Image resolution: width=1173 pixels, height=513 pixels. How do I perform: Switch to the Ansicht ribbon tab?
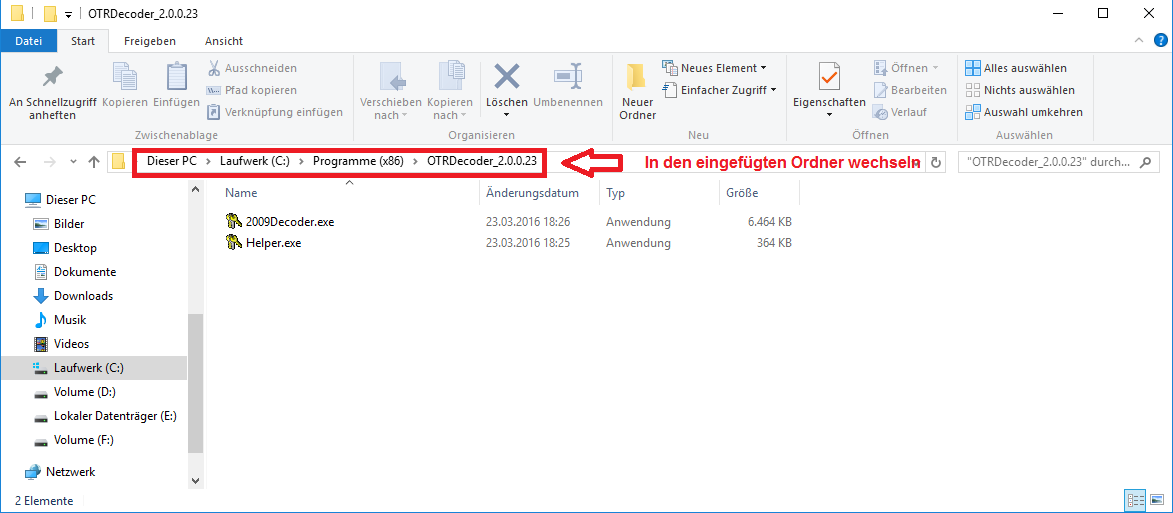tap(223, 41)
